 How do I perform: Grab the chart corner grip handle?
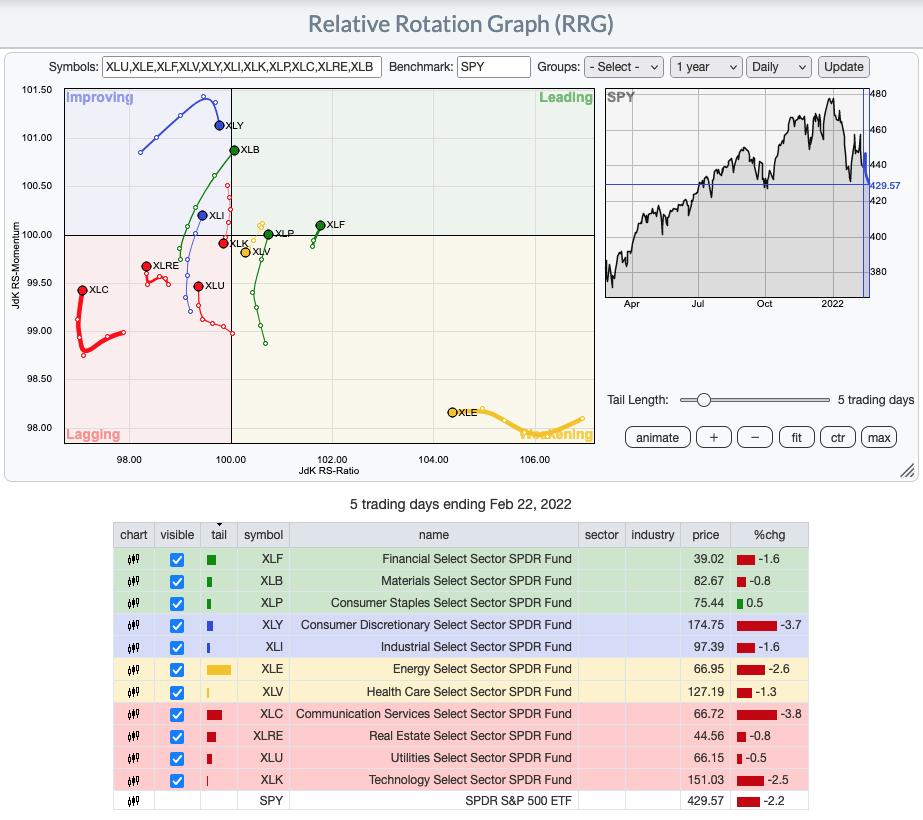point(907,470)
